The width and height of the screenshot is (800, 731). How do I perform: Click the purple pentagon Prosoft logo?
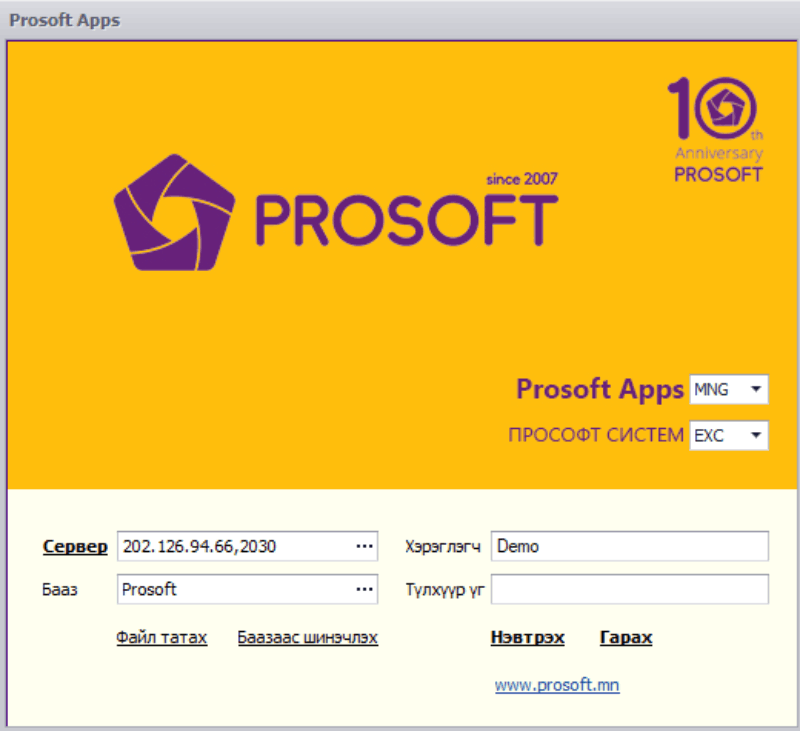click(x=174, y=214)
